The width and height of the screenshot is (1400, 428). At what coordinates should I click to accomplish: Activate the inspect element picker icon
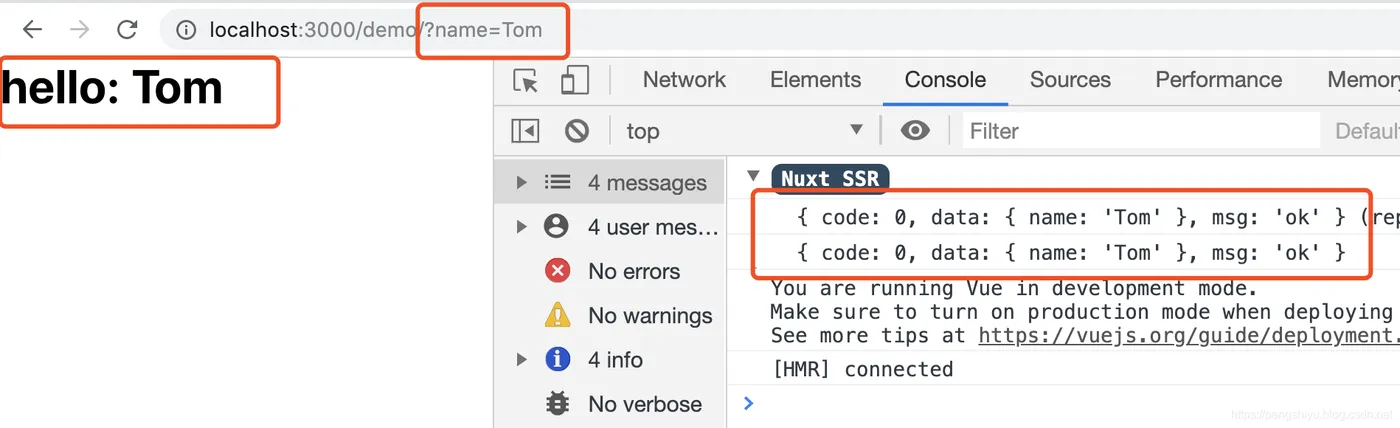[x=526, y=80]
